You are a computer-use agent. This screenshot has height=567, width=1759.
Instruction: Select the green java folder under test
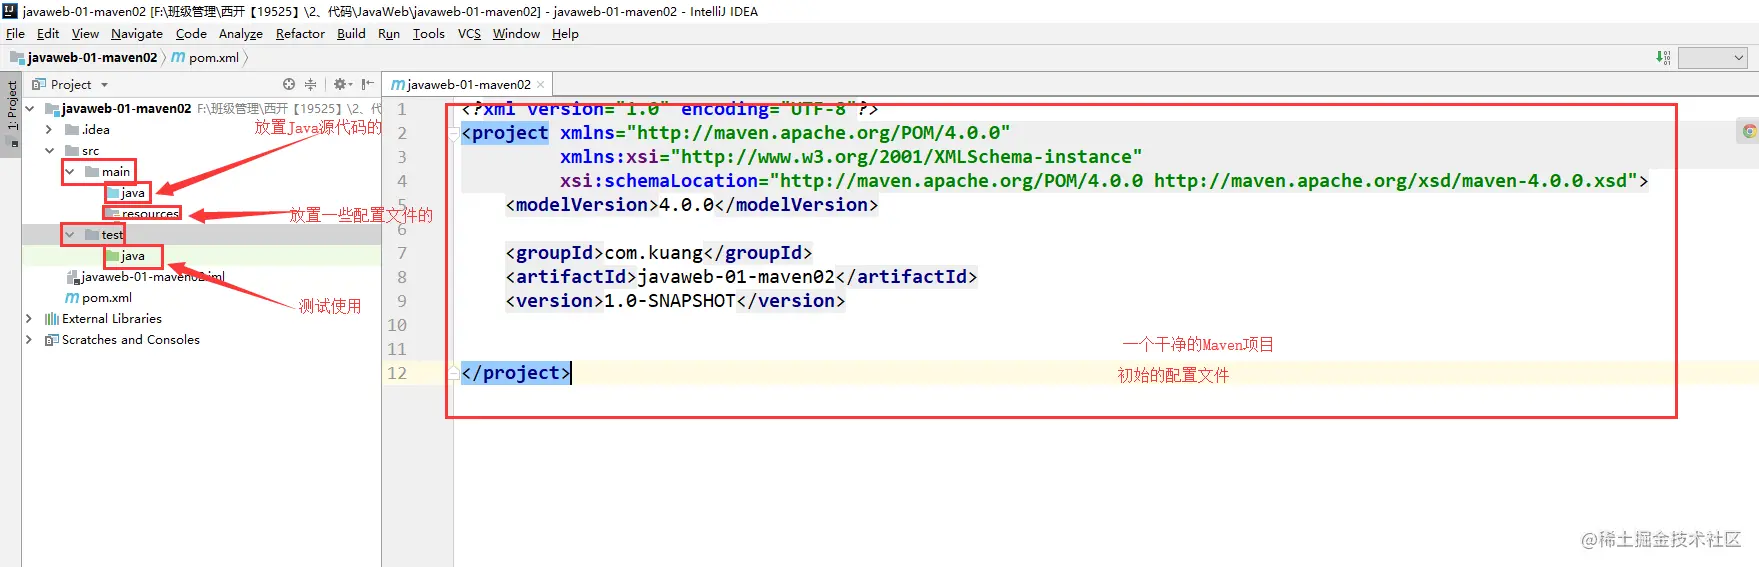(126, 256)
